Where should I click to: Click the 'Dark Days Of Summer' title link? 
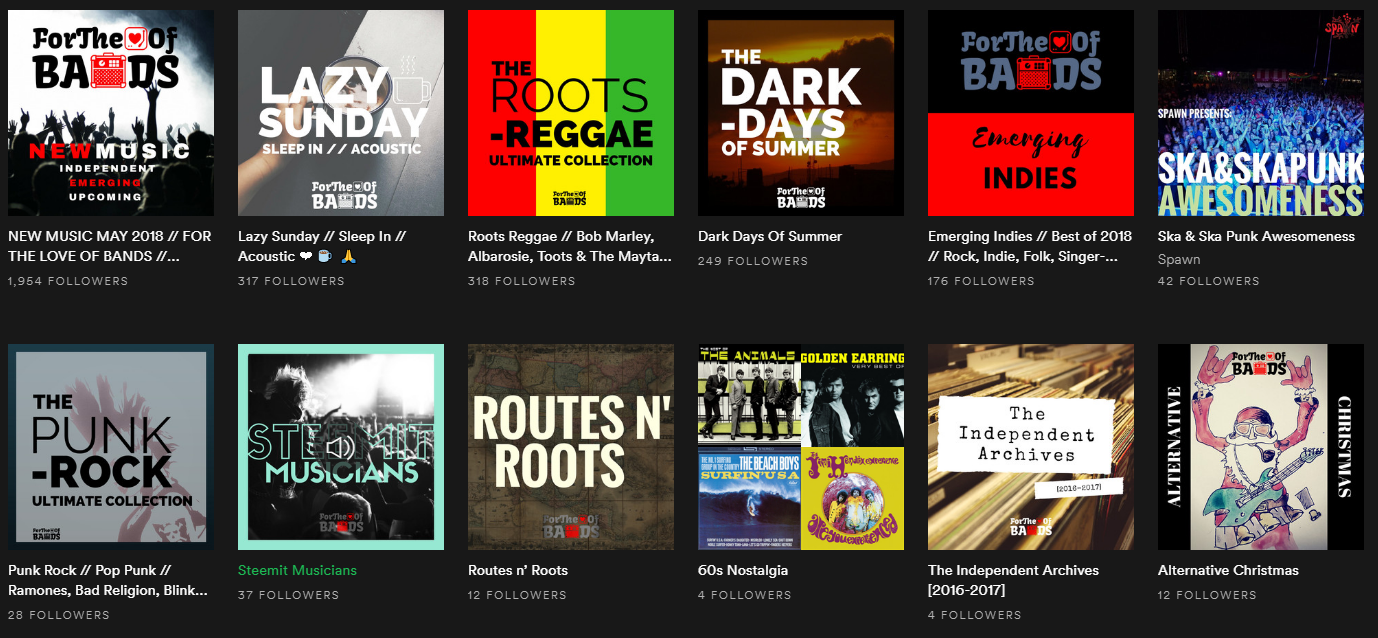pos(770,237)
